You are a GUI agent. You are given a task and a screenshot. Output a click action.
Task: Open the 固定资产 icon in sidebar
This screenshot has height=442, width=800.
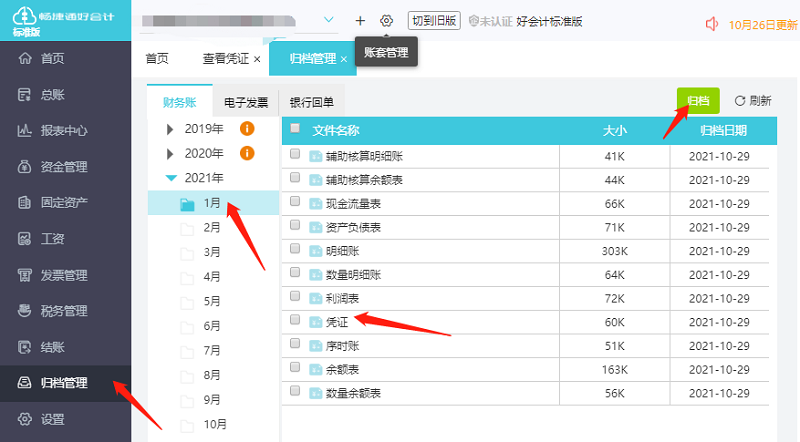(24, 203)
